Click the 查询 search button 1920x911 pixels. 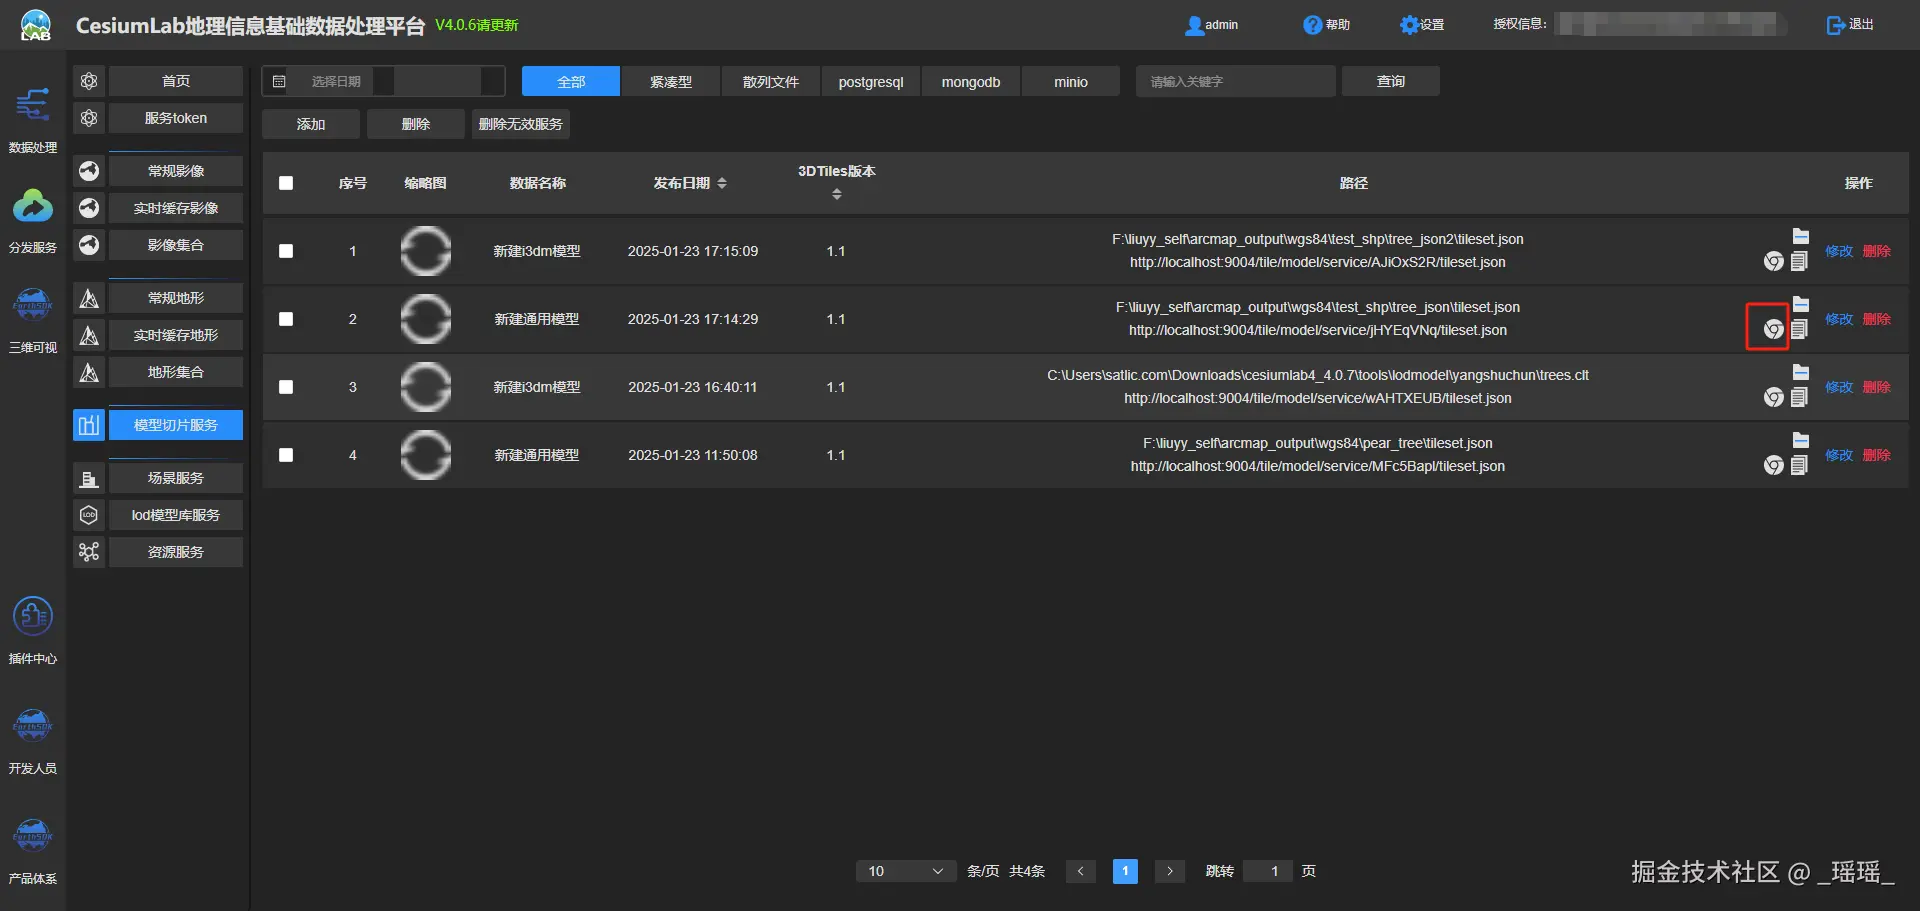(x=1391, y=81)
